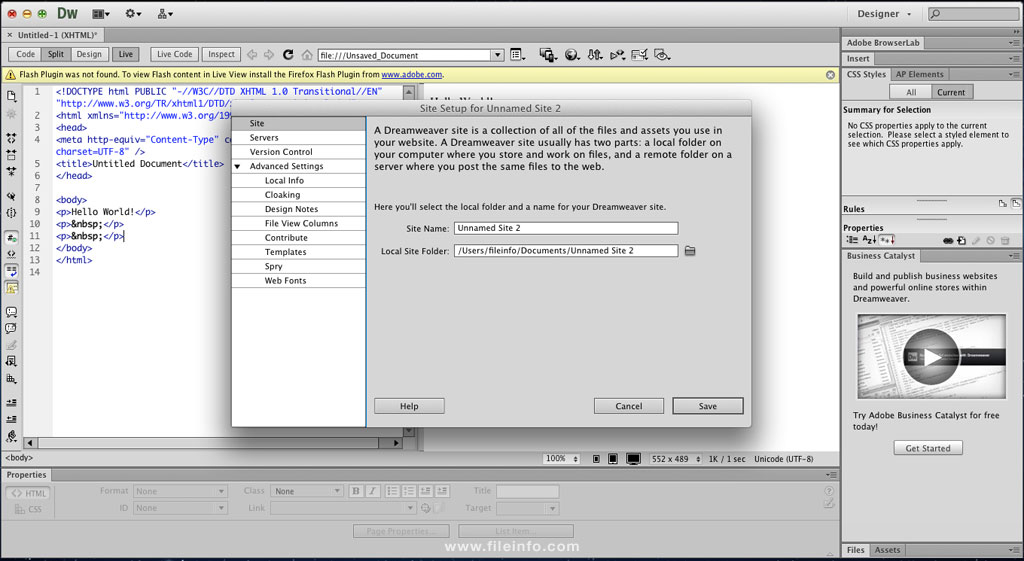
Task: Open the Visual Aids eye icon
Action: point(662,55)
